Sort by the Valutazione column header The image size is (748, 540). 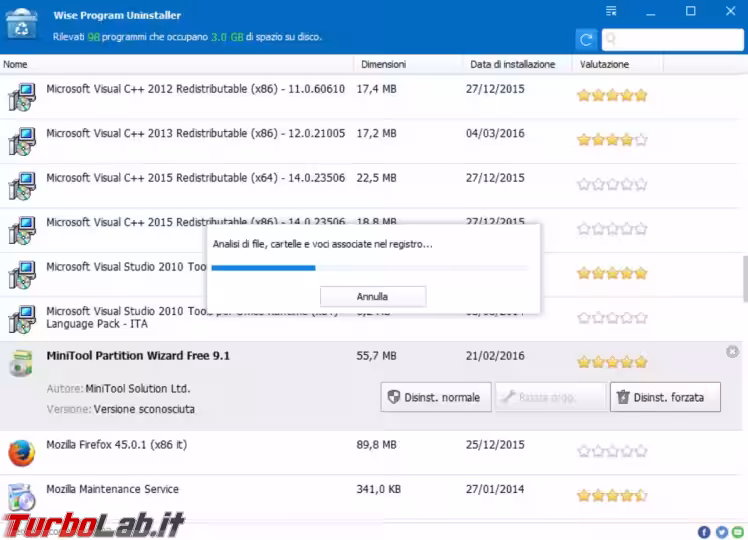[x=604, y=64]
